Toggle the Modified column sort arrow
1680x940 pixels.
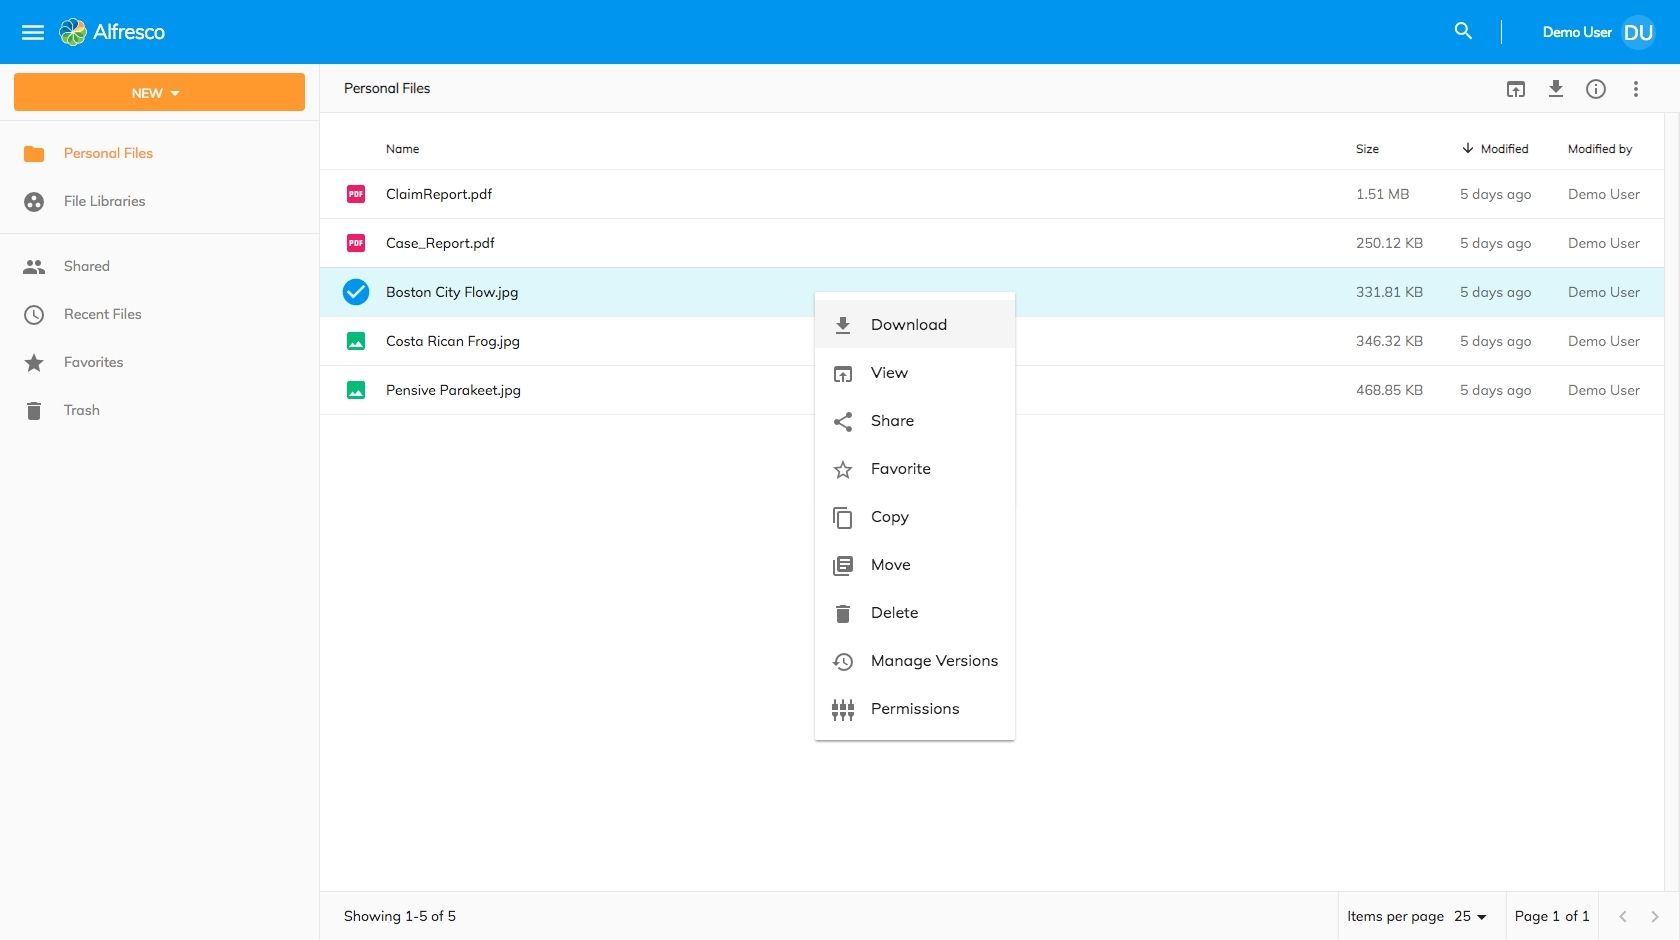coord(1467,148)
